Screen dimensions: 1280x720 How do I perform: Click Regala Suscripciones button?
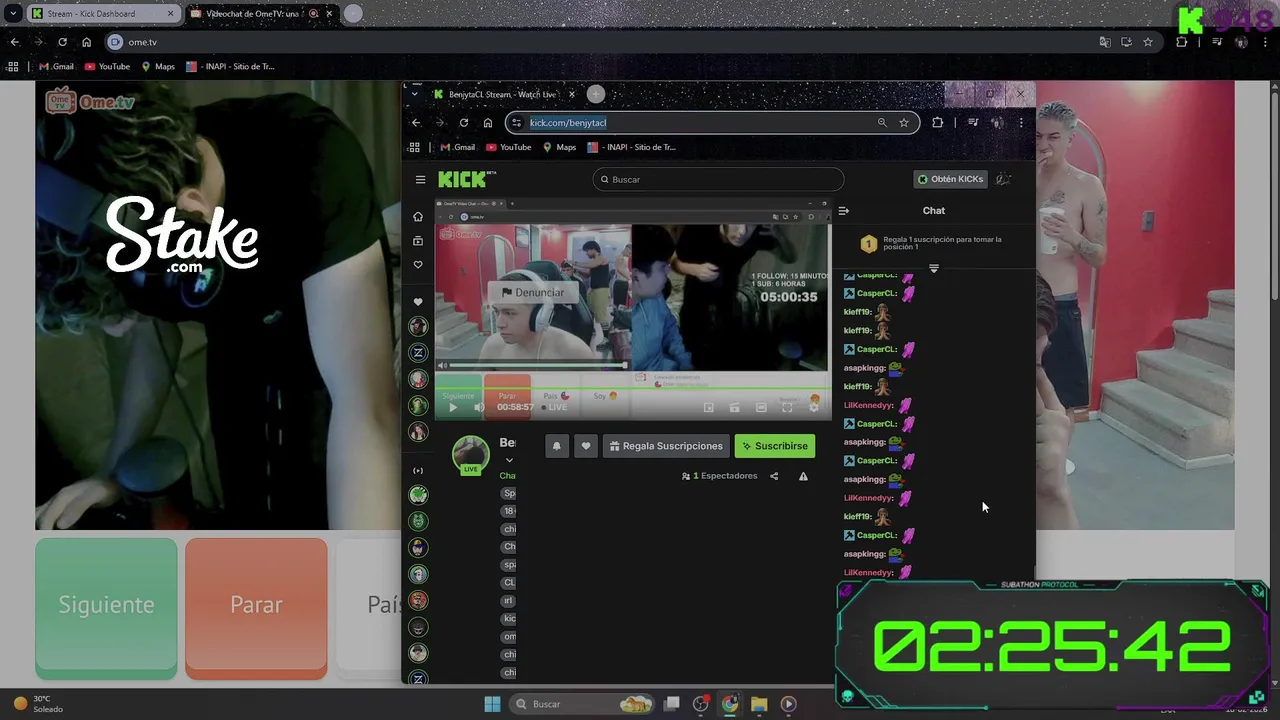click(x=666, y=446)
